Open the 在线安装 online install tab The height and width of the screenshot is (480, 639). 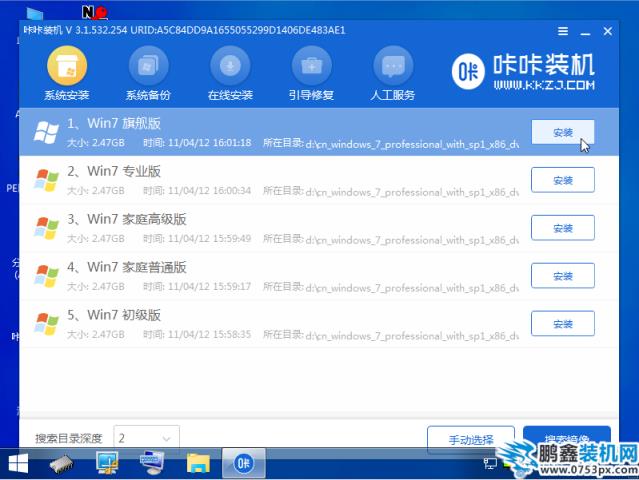point(230,73)
